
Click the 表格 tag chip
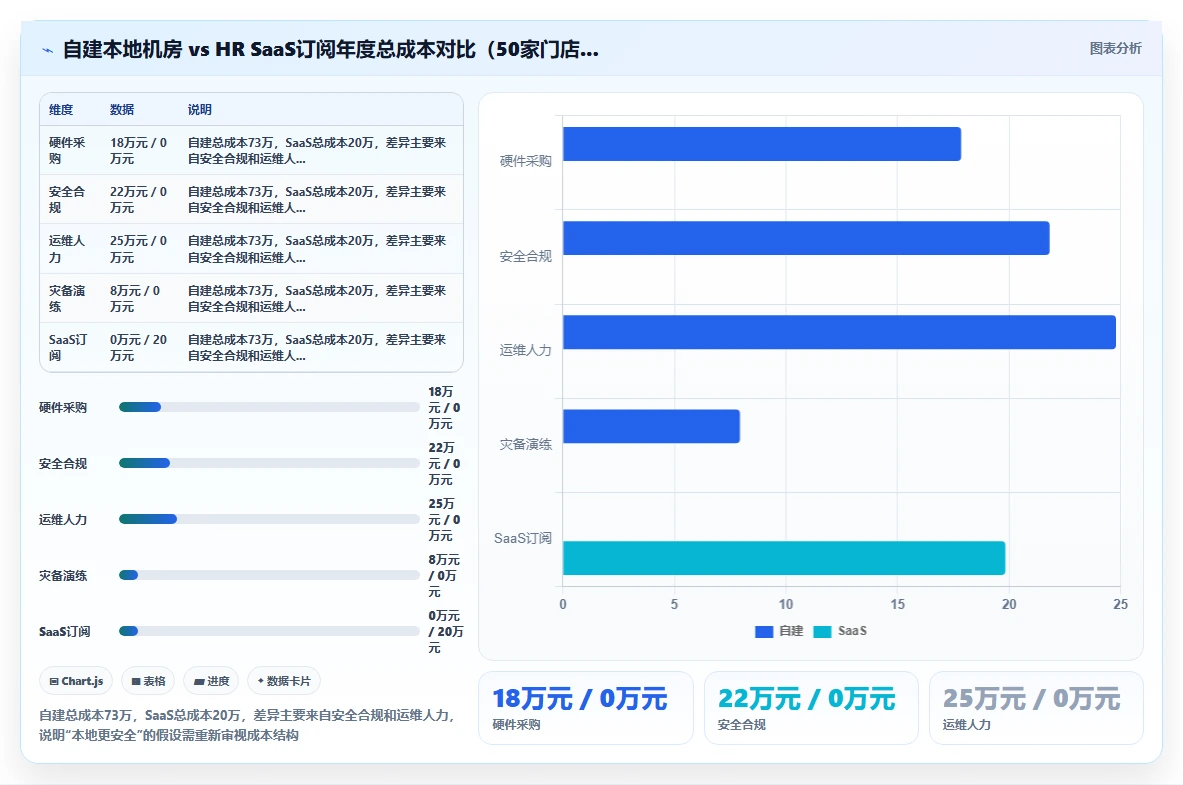pyautogui.click(x=148, y=681)
